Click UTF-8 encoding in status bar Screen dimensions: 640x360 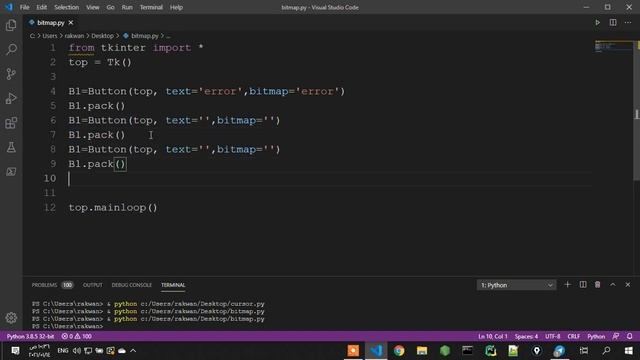point(553,336)
